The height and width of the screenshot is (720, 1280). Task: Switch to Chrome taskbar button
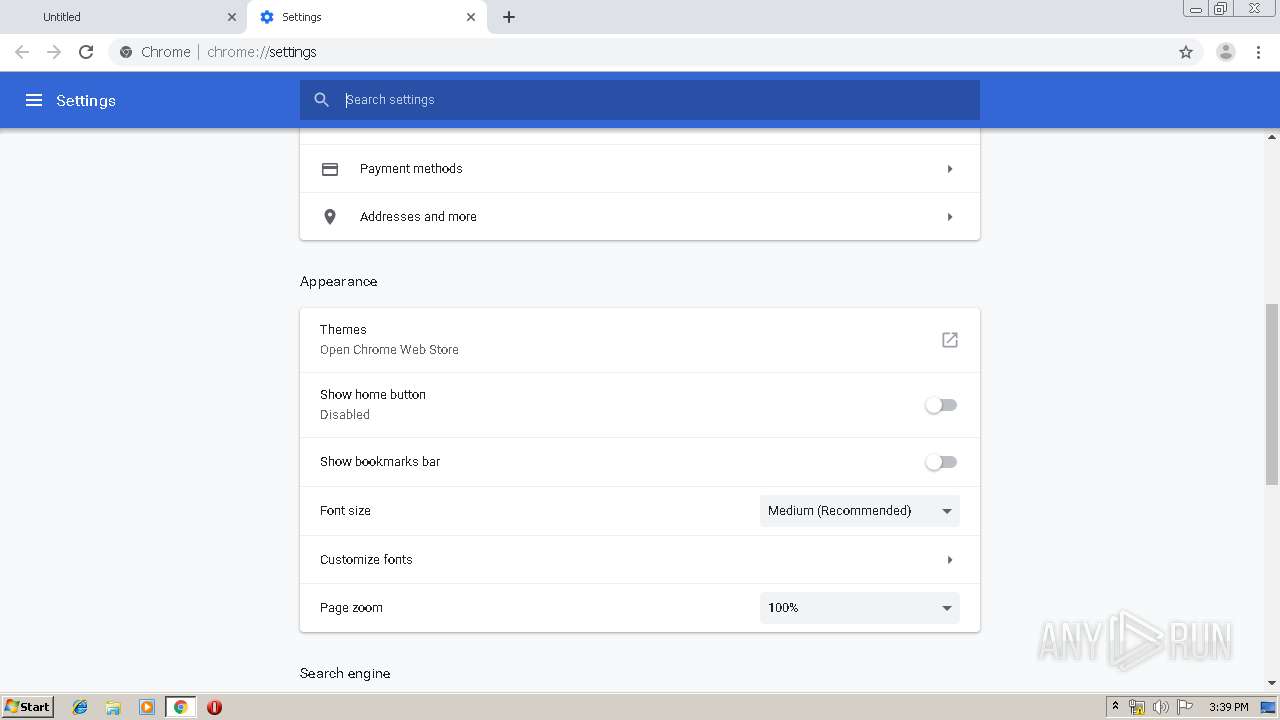pyautogui.click(x=180, y=707)
